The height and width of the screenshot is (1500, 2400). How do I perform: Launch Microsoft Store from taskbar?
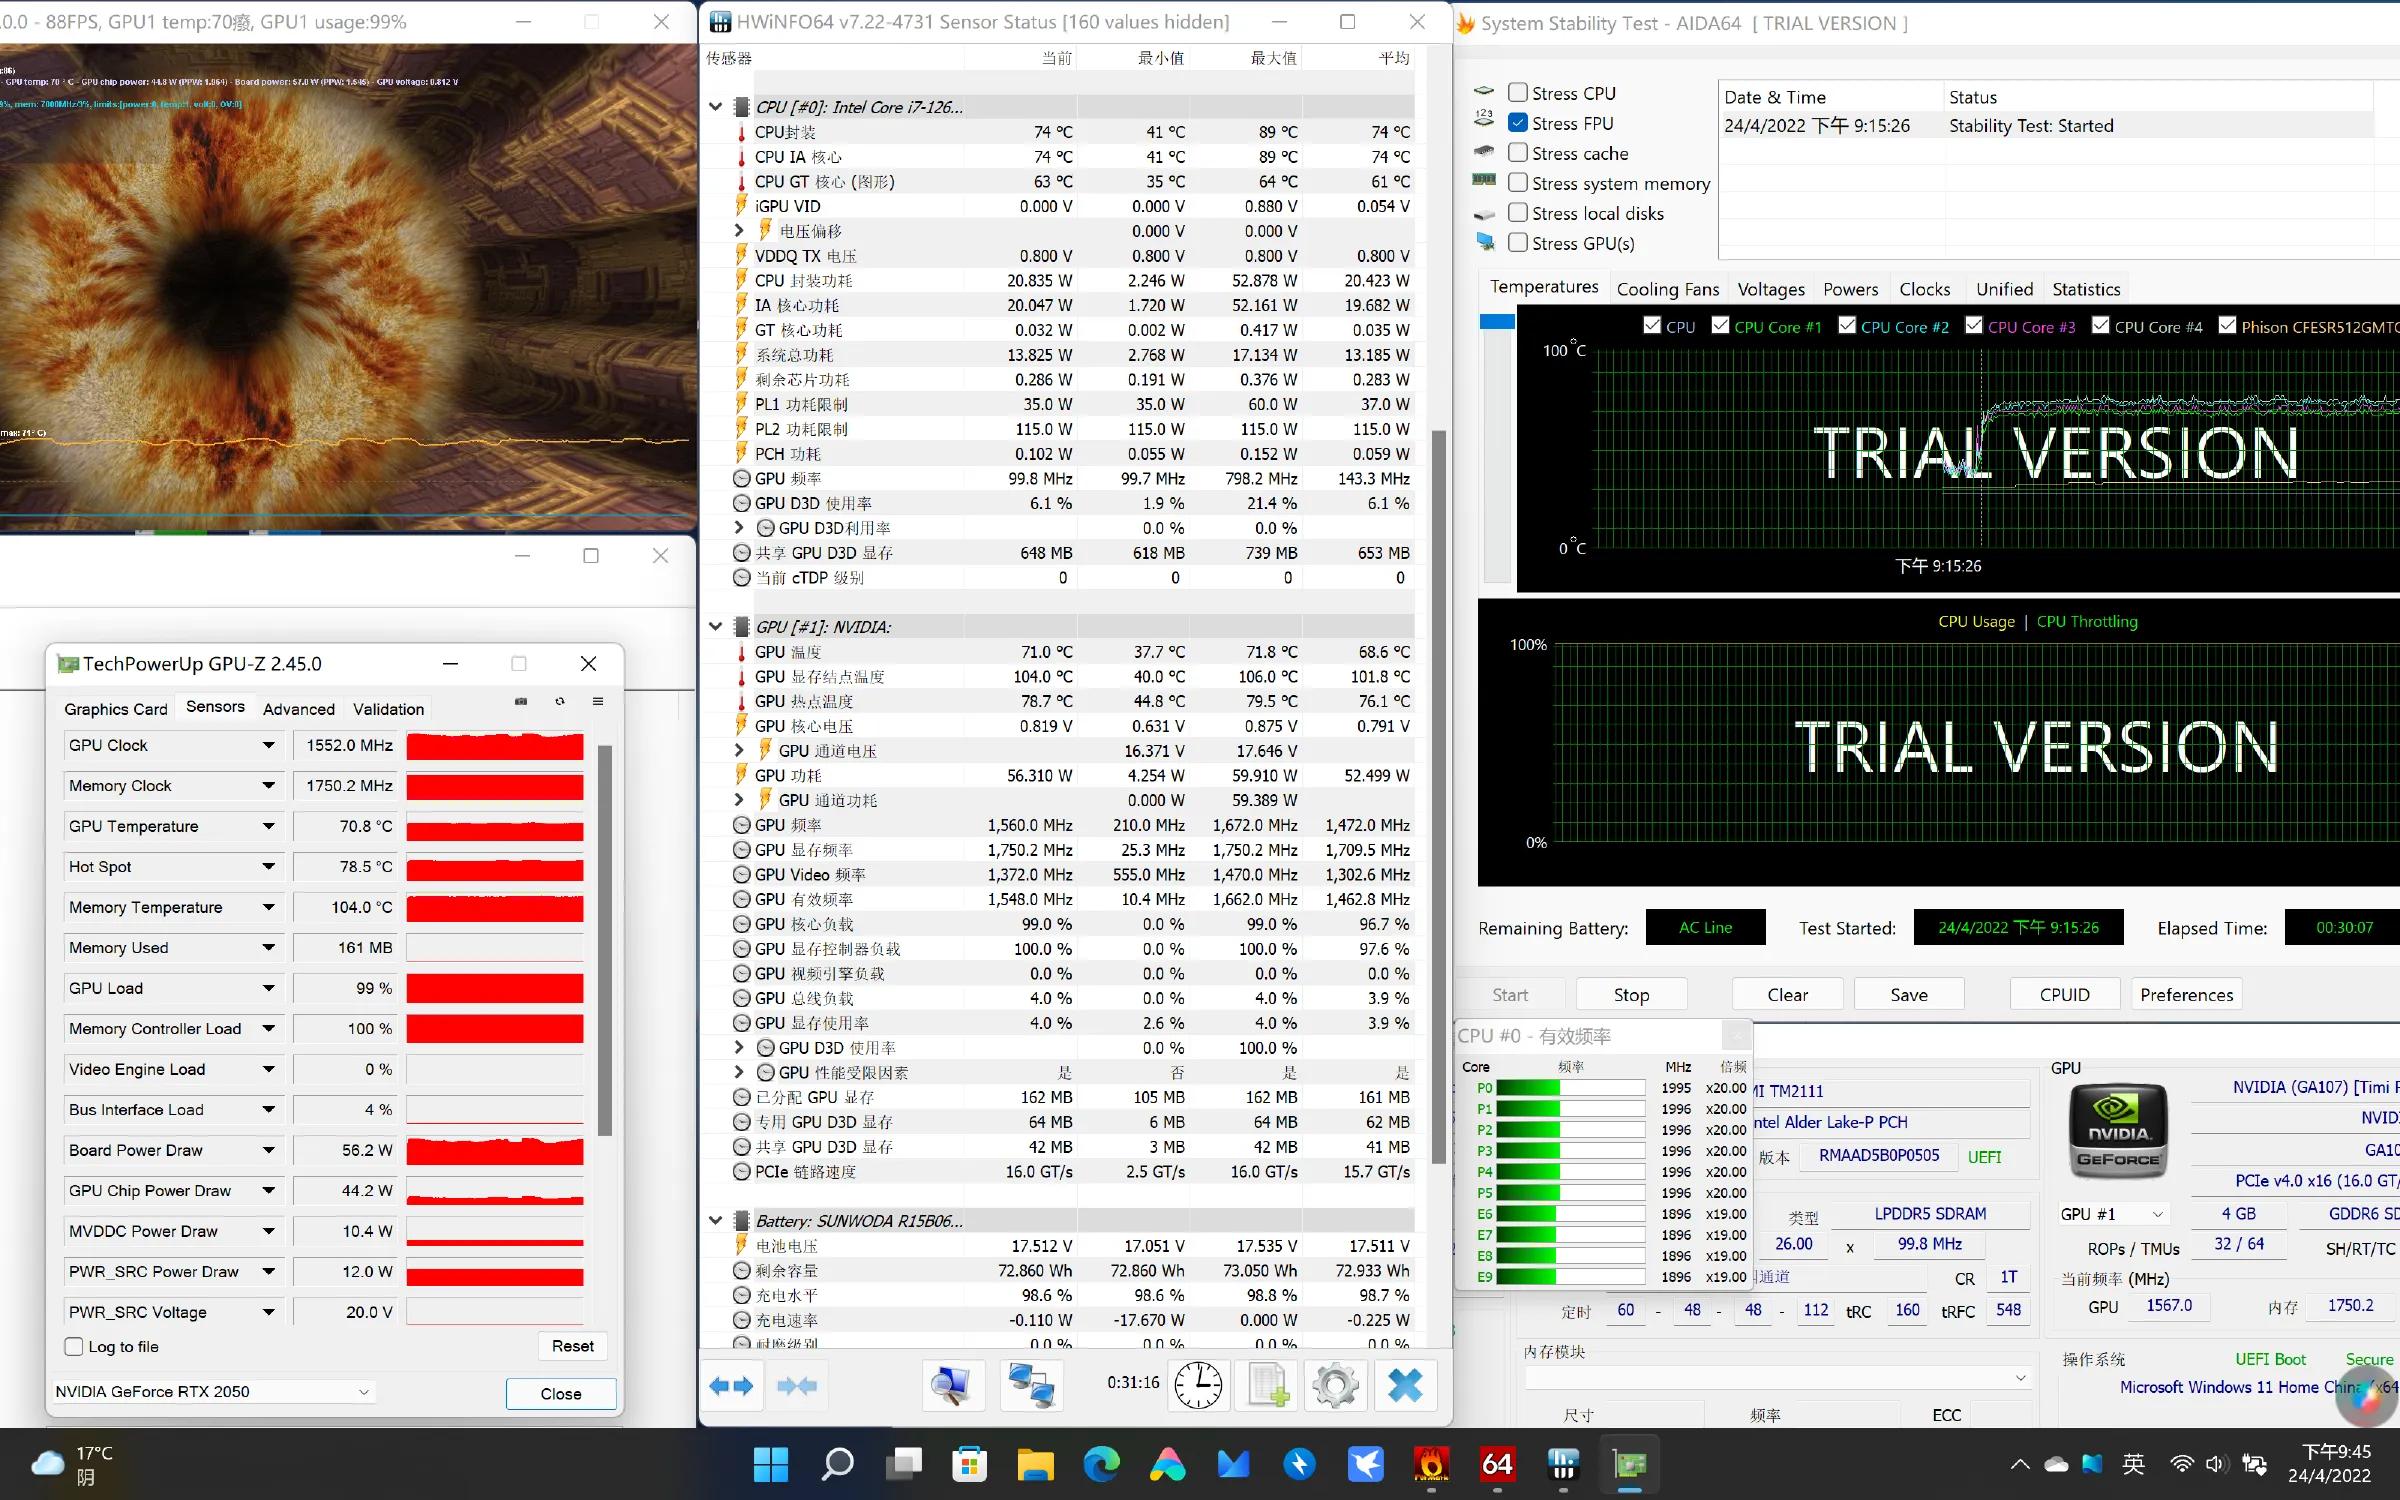[969, 1465]
